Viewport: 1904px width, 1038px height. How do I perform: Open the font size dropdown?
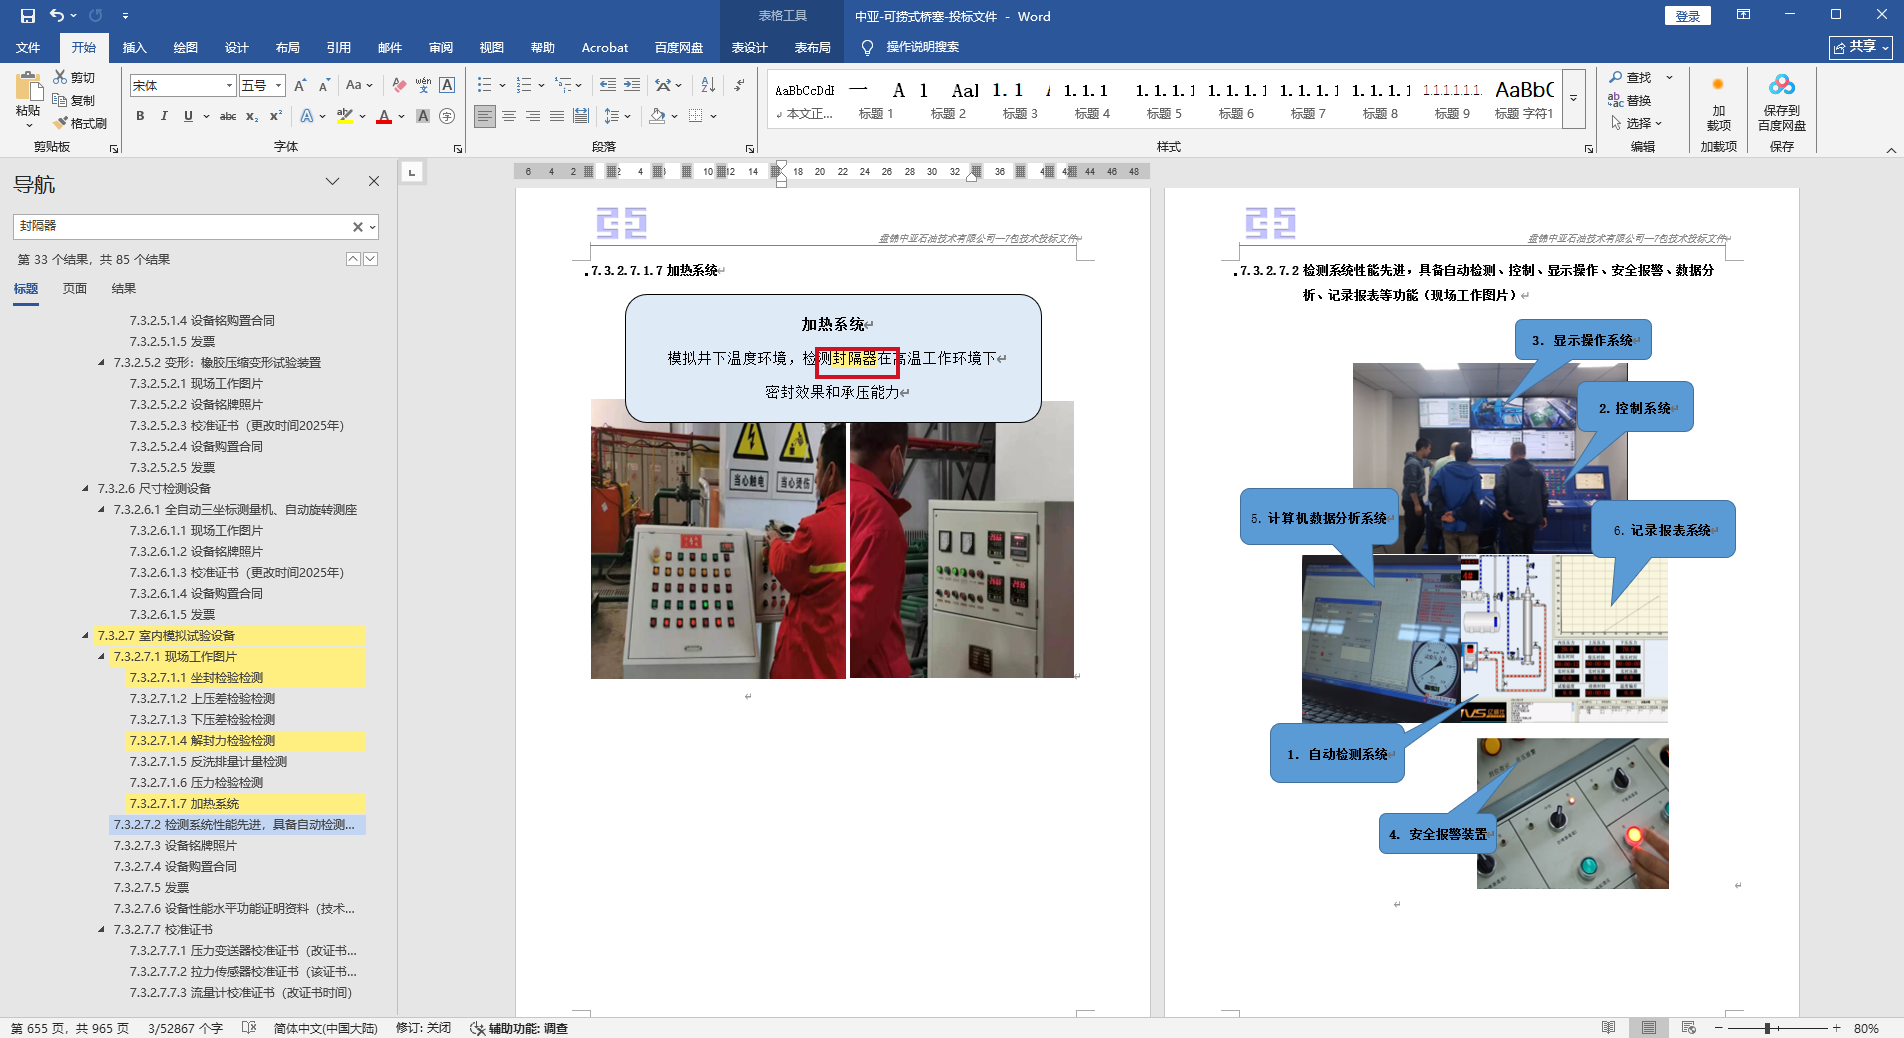point(279,86)
